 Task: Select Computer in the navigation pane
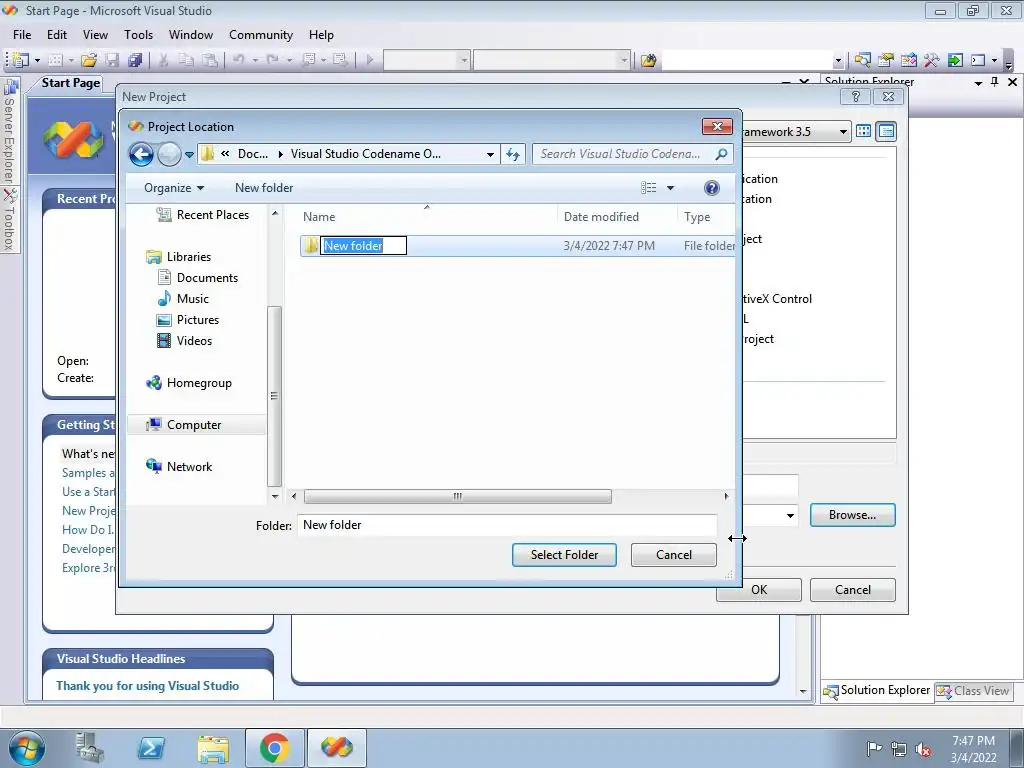point(194,425)
